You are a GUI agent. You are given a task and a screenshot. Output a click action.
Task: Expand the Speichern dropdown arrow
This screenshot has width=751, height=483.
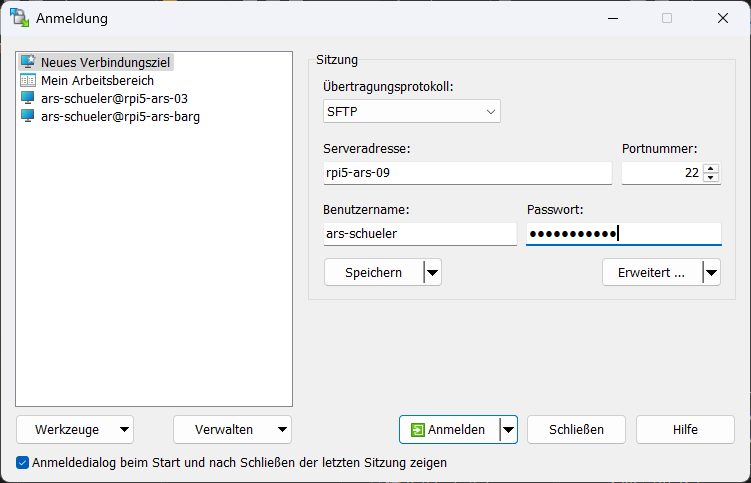point(432,272)
